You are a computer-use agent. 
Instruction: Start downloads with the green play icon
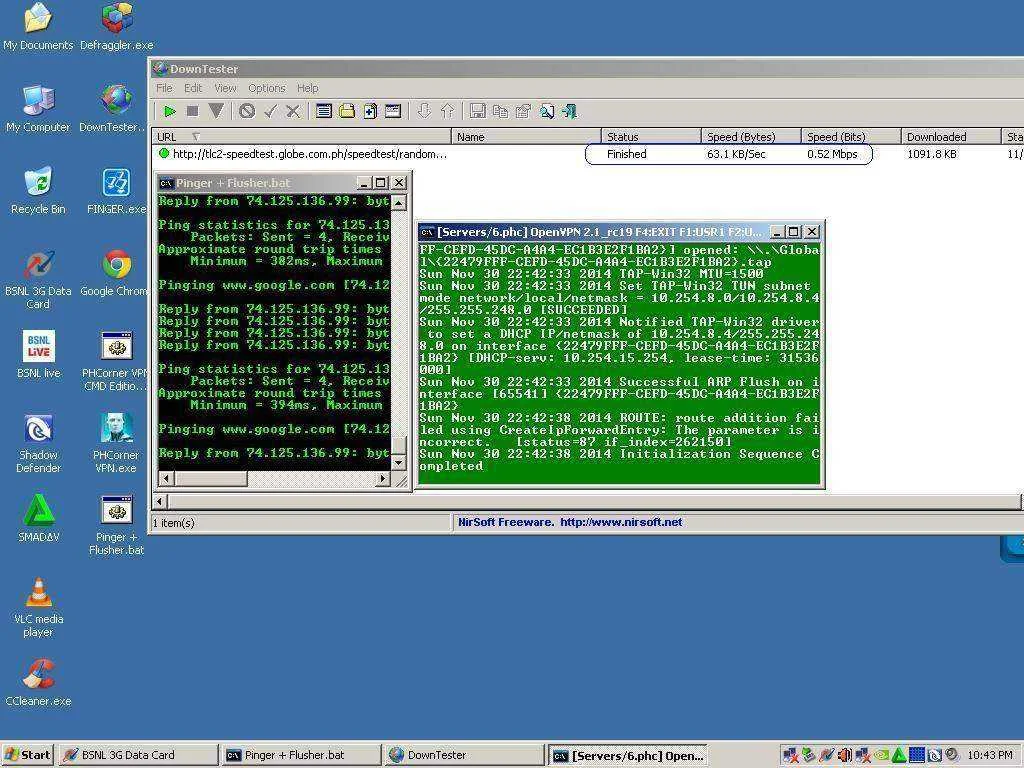(170, 112)
